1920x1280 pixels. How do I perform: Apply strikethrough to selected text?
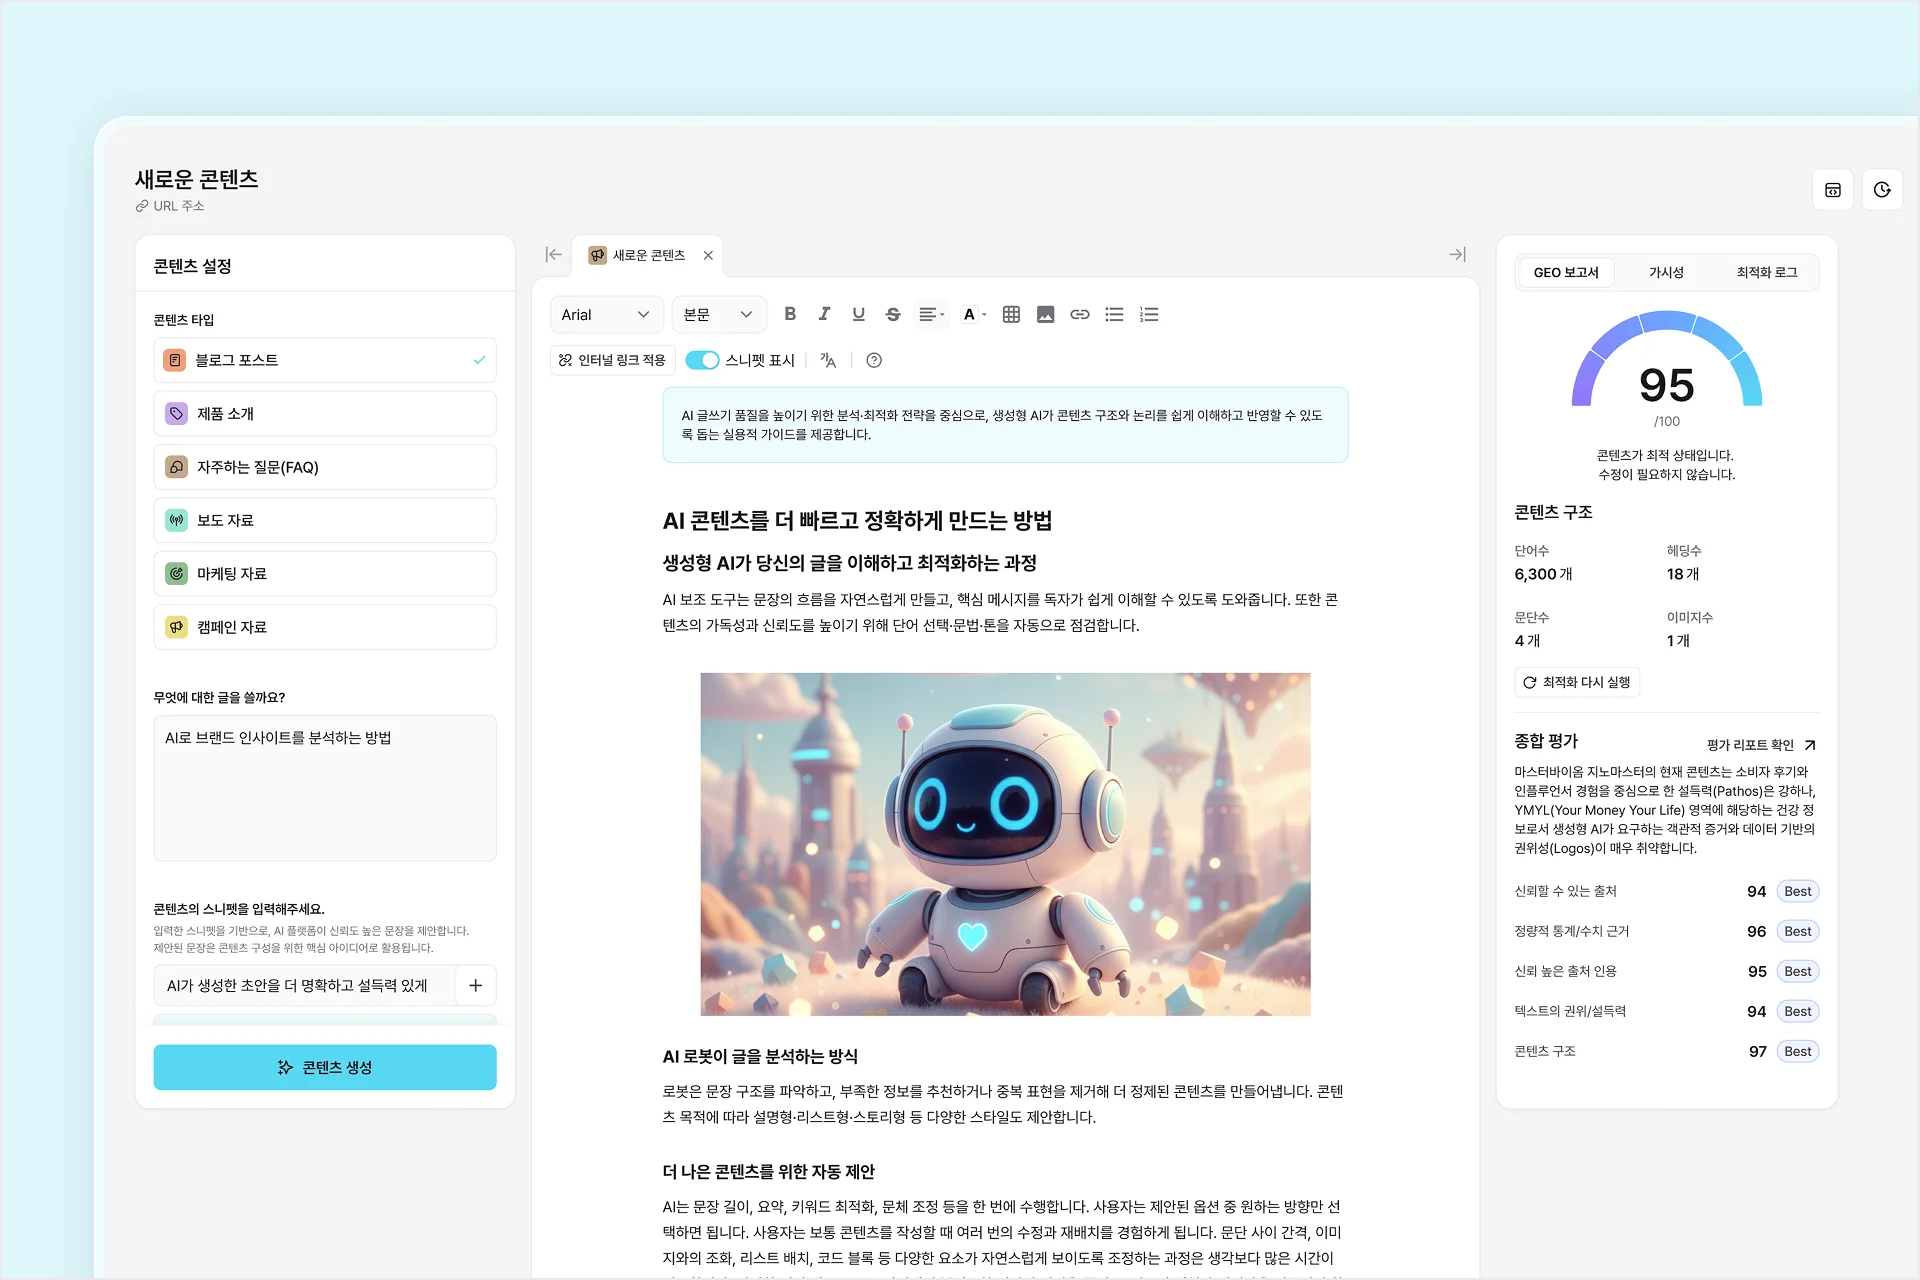coord(892,314)
